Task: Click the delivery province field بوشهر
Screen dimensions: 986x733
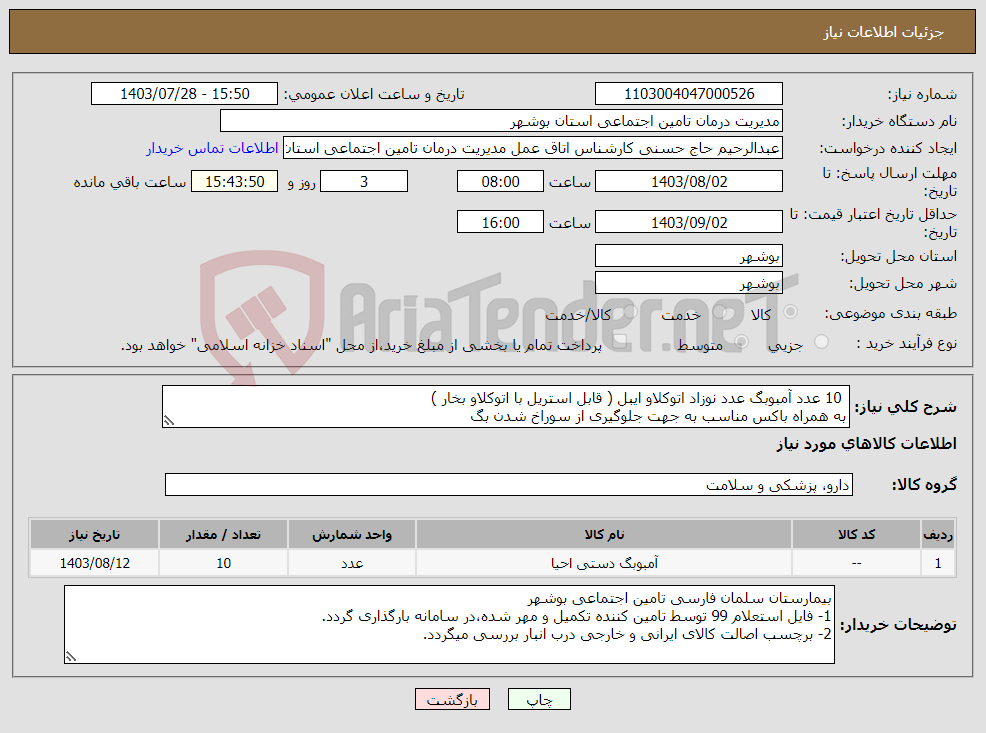Action: (x=689, y=256)
